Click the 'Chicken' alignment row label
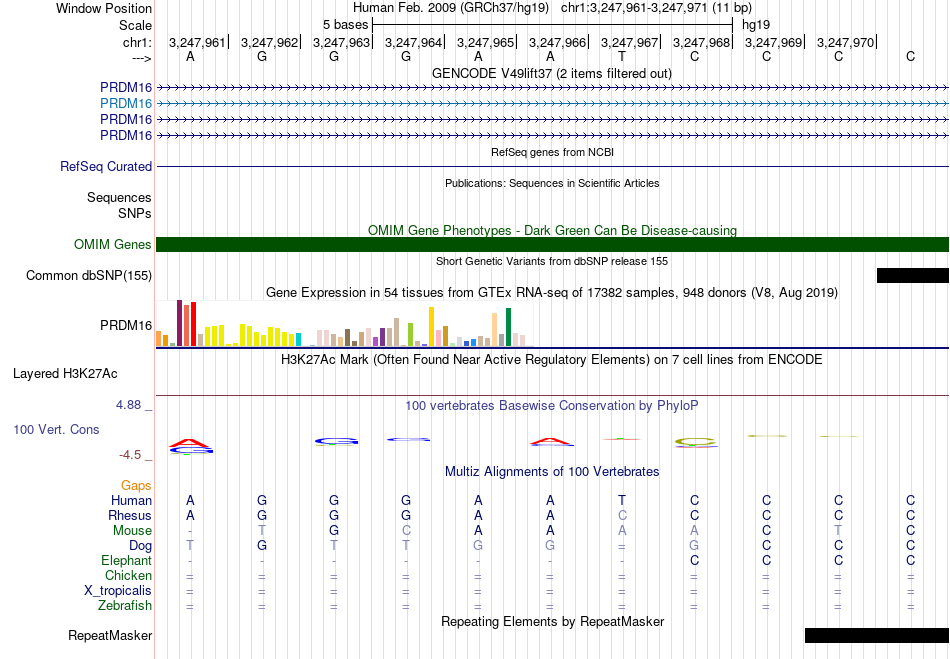Screen dimensions: 950x659 pyautogui.click(x=128, y=575)
